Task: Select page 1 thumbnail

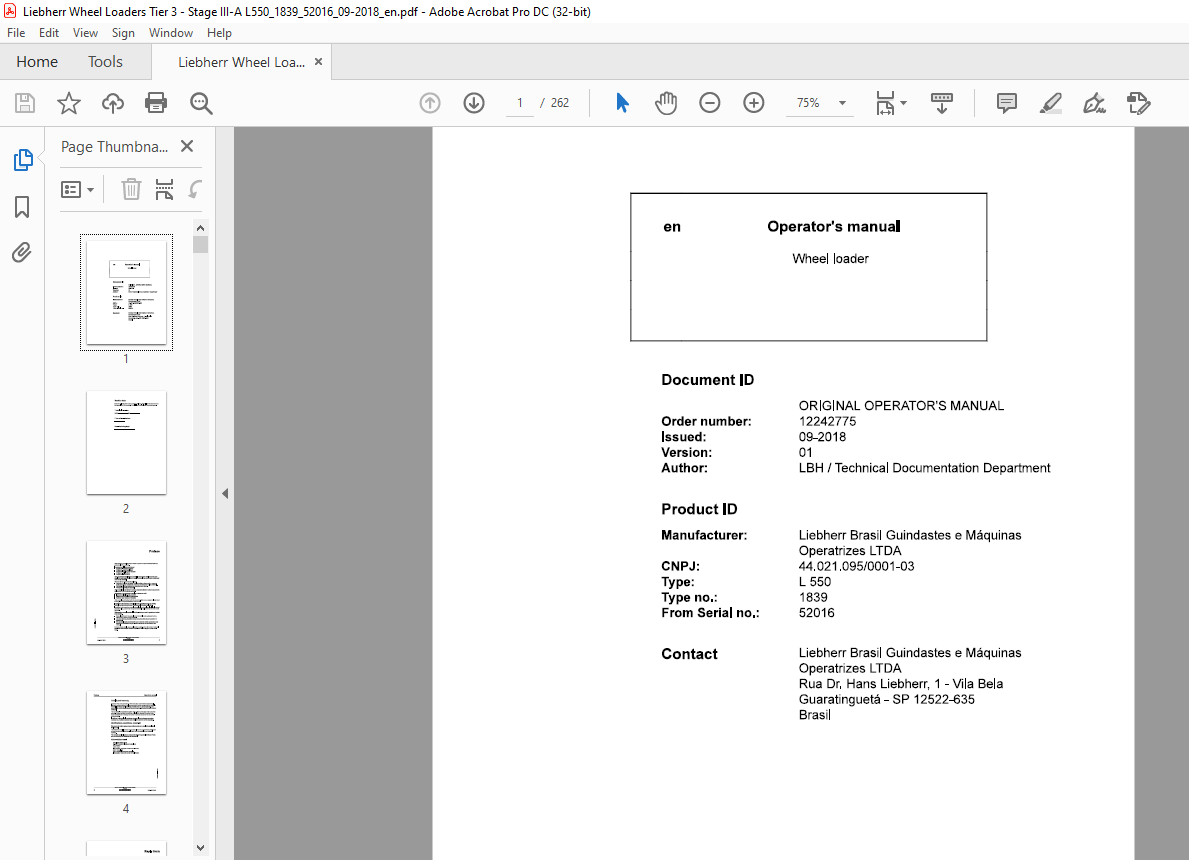Action: [127, 293]
